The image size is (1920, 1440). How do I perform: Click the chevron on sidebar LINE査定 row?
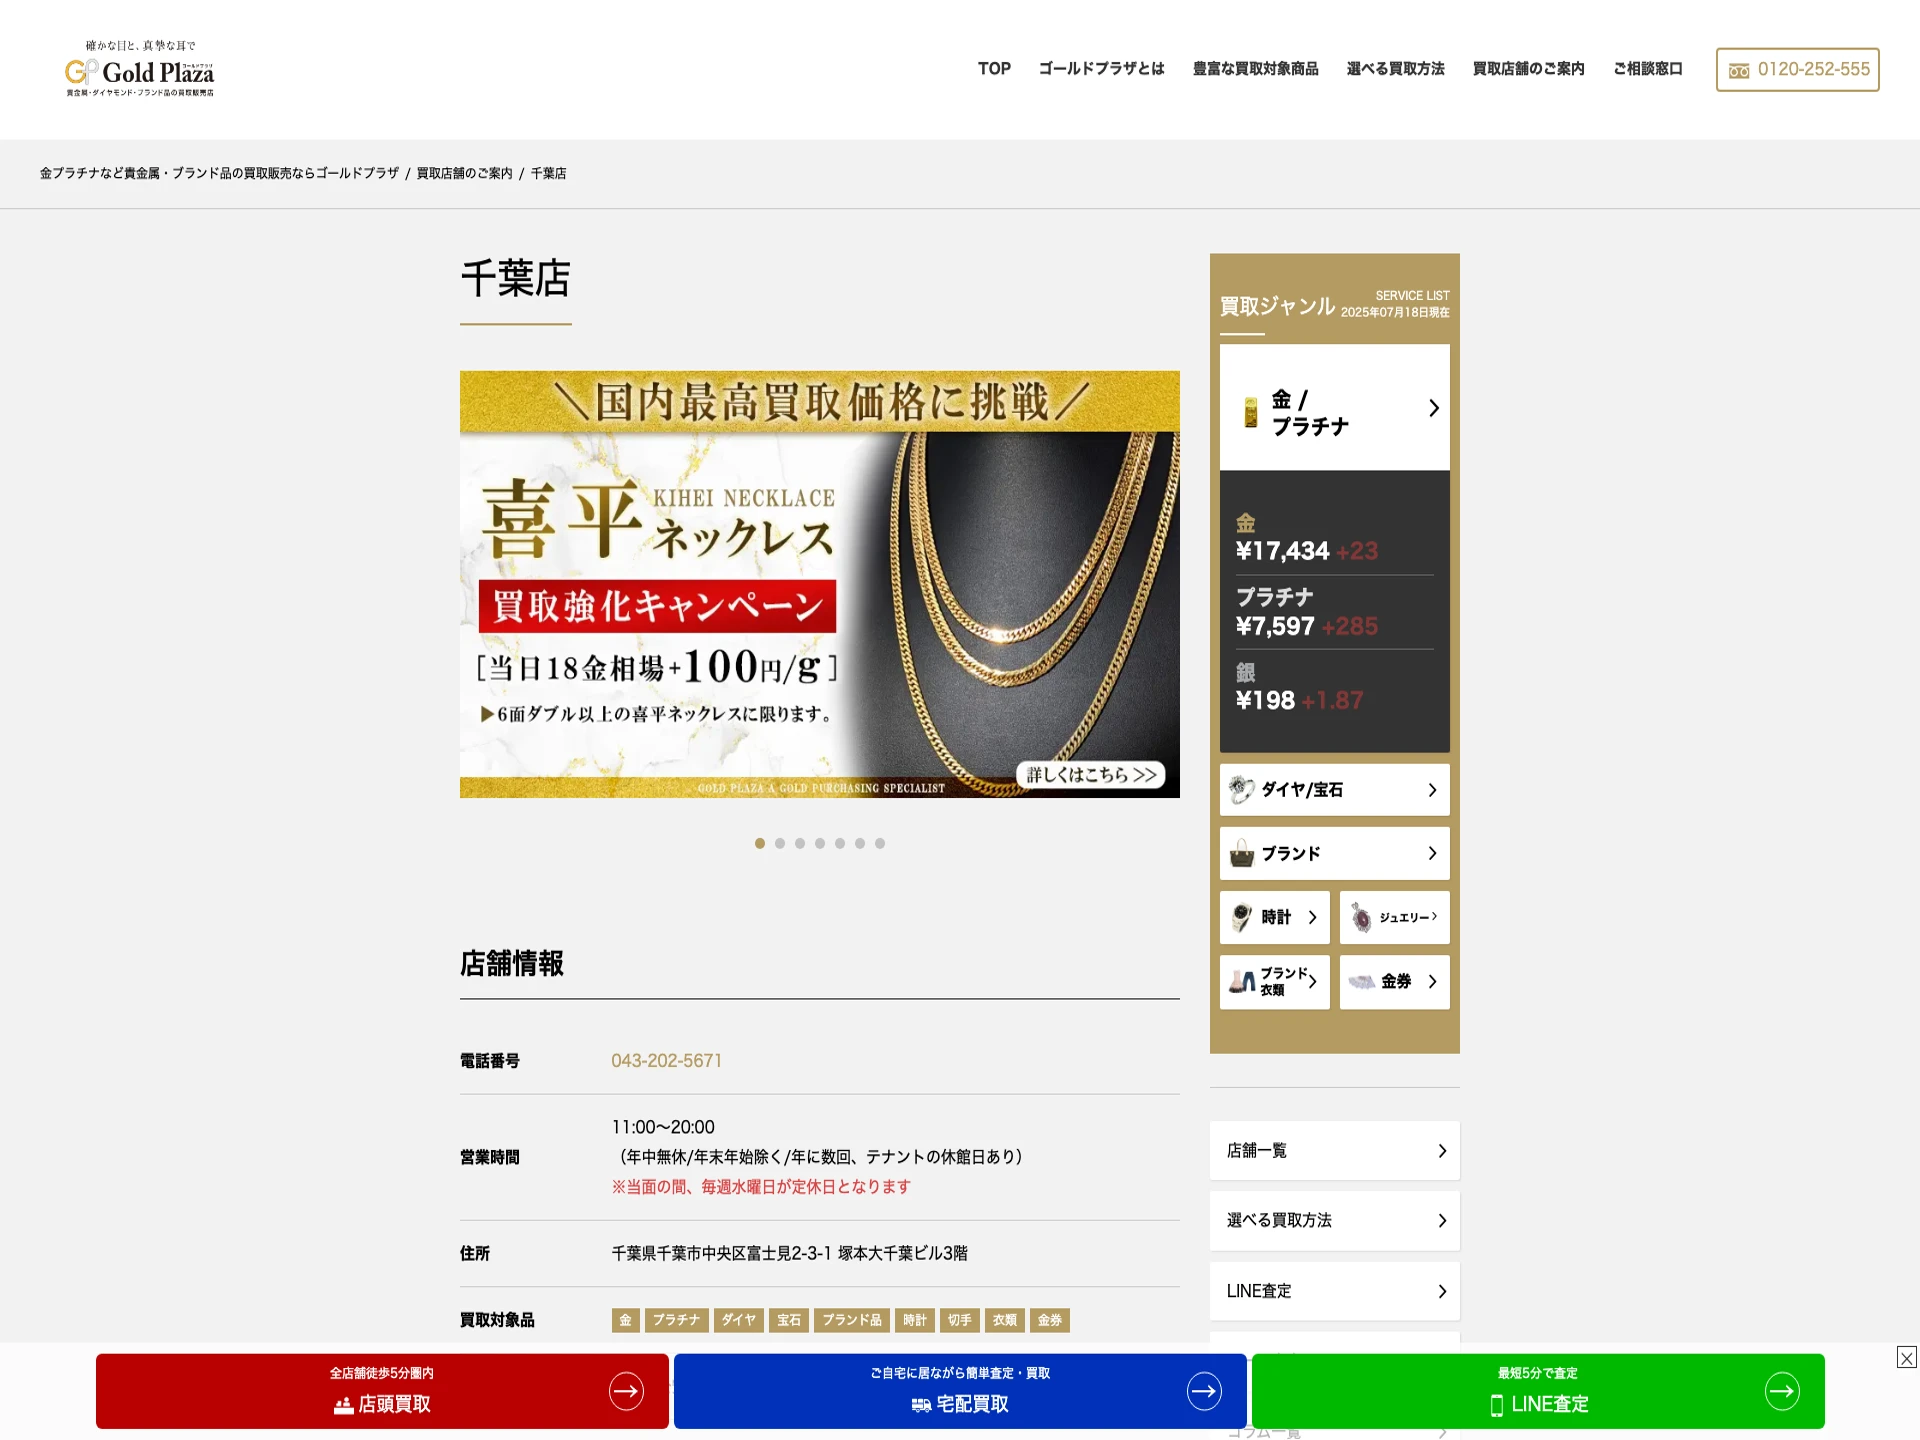coord(1442,1292)
